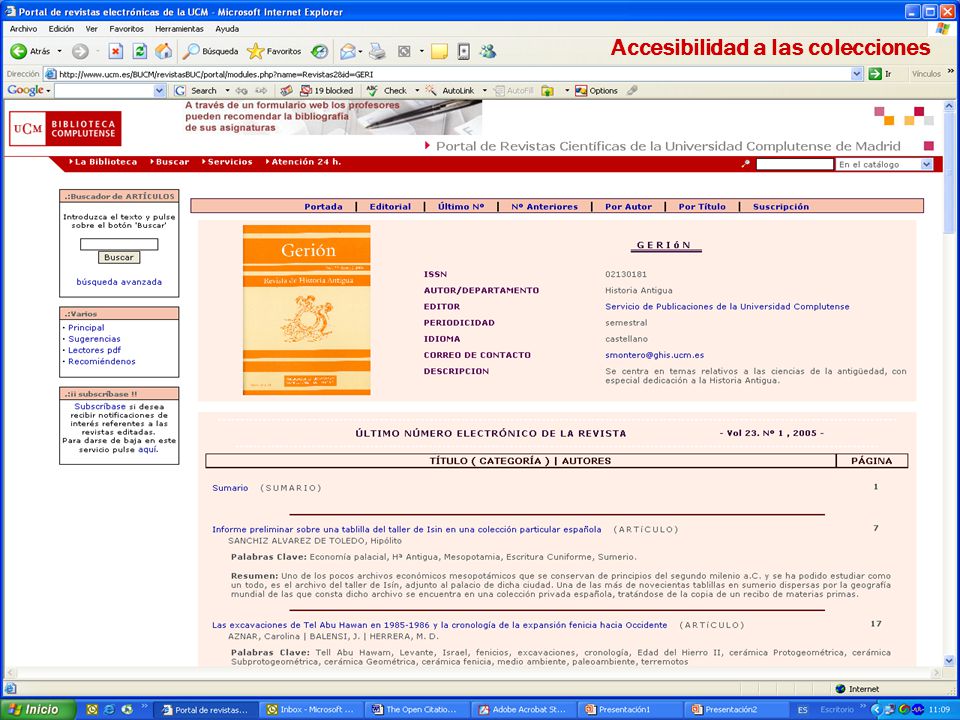Browse the Por Autor tab
This screenshot has width=960, height=720.
(628, 207)
